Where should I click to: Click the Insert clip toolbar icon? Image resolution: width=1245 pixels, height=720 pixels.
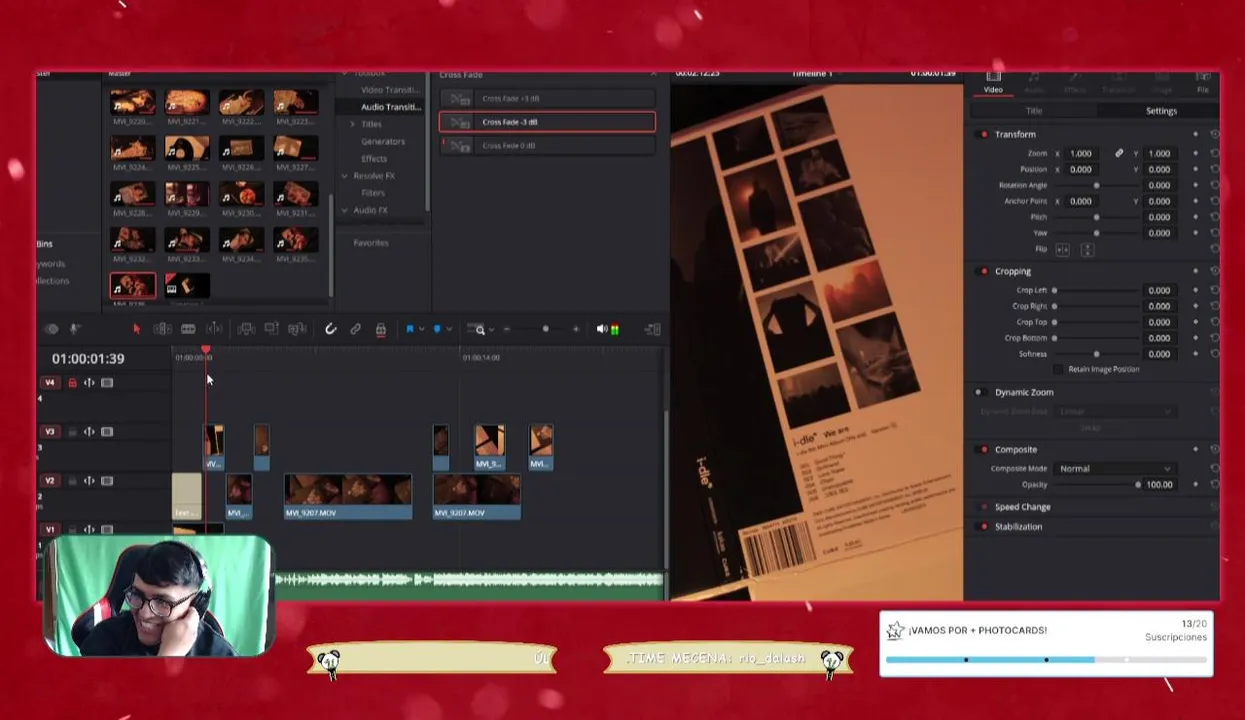[x=246, y=329]
